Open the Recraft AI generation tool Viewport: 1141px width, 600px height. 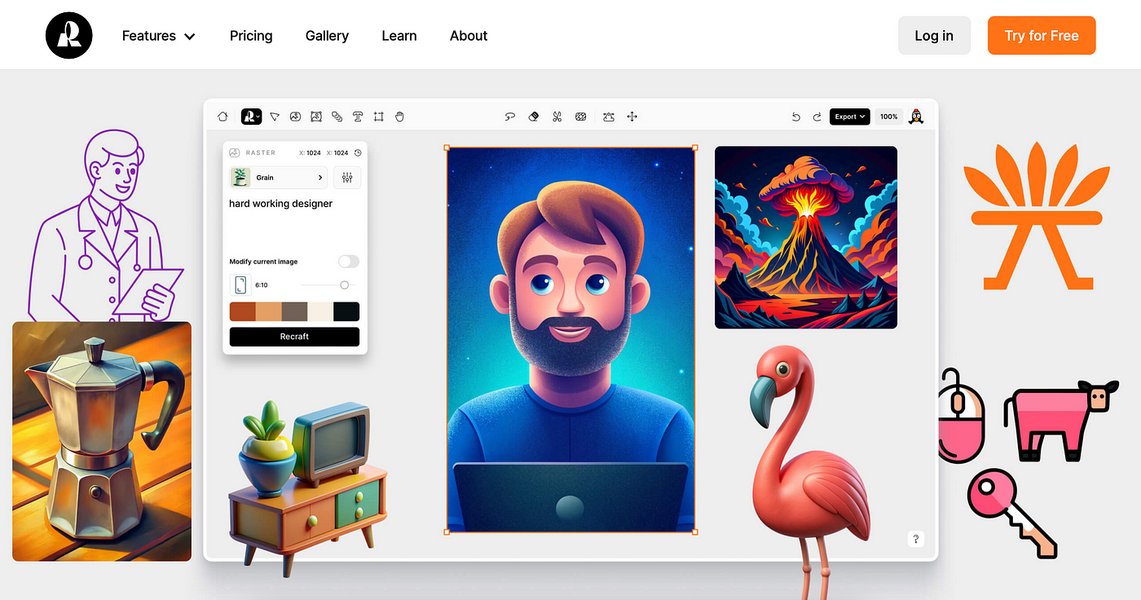(x=251, y=116)
